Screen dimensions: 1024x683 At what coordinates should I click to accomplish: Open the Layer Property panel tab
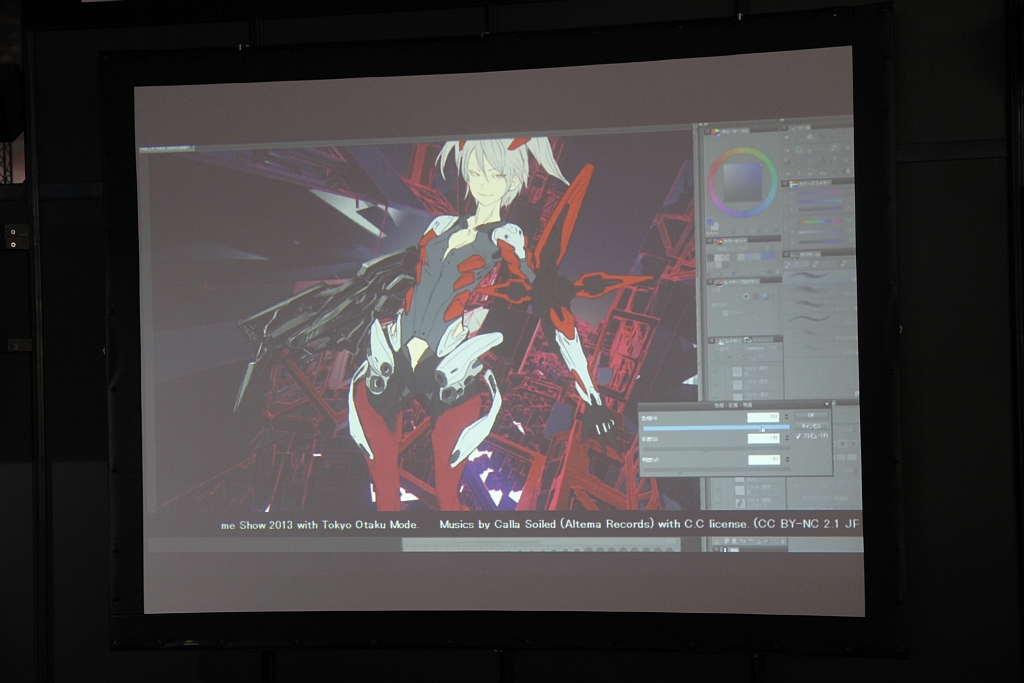(x=737, y=281)
